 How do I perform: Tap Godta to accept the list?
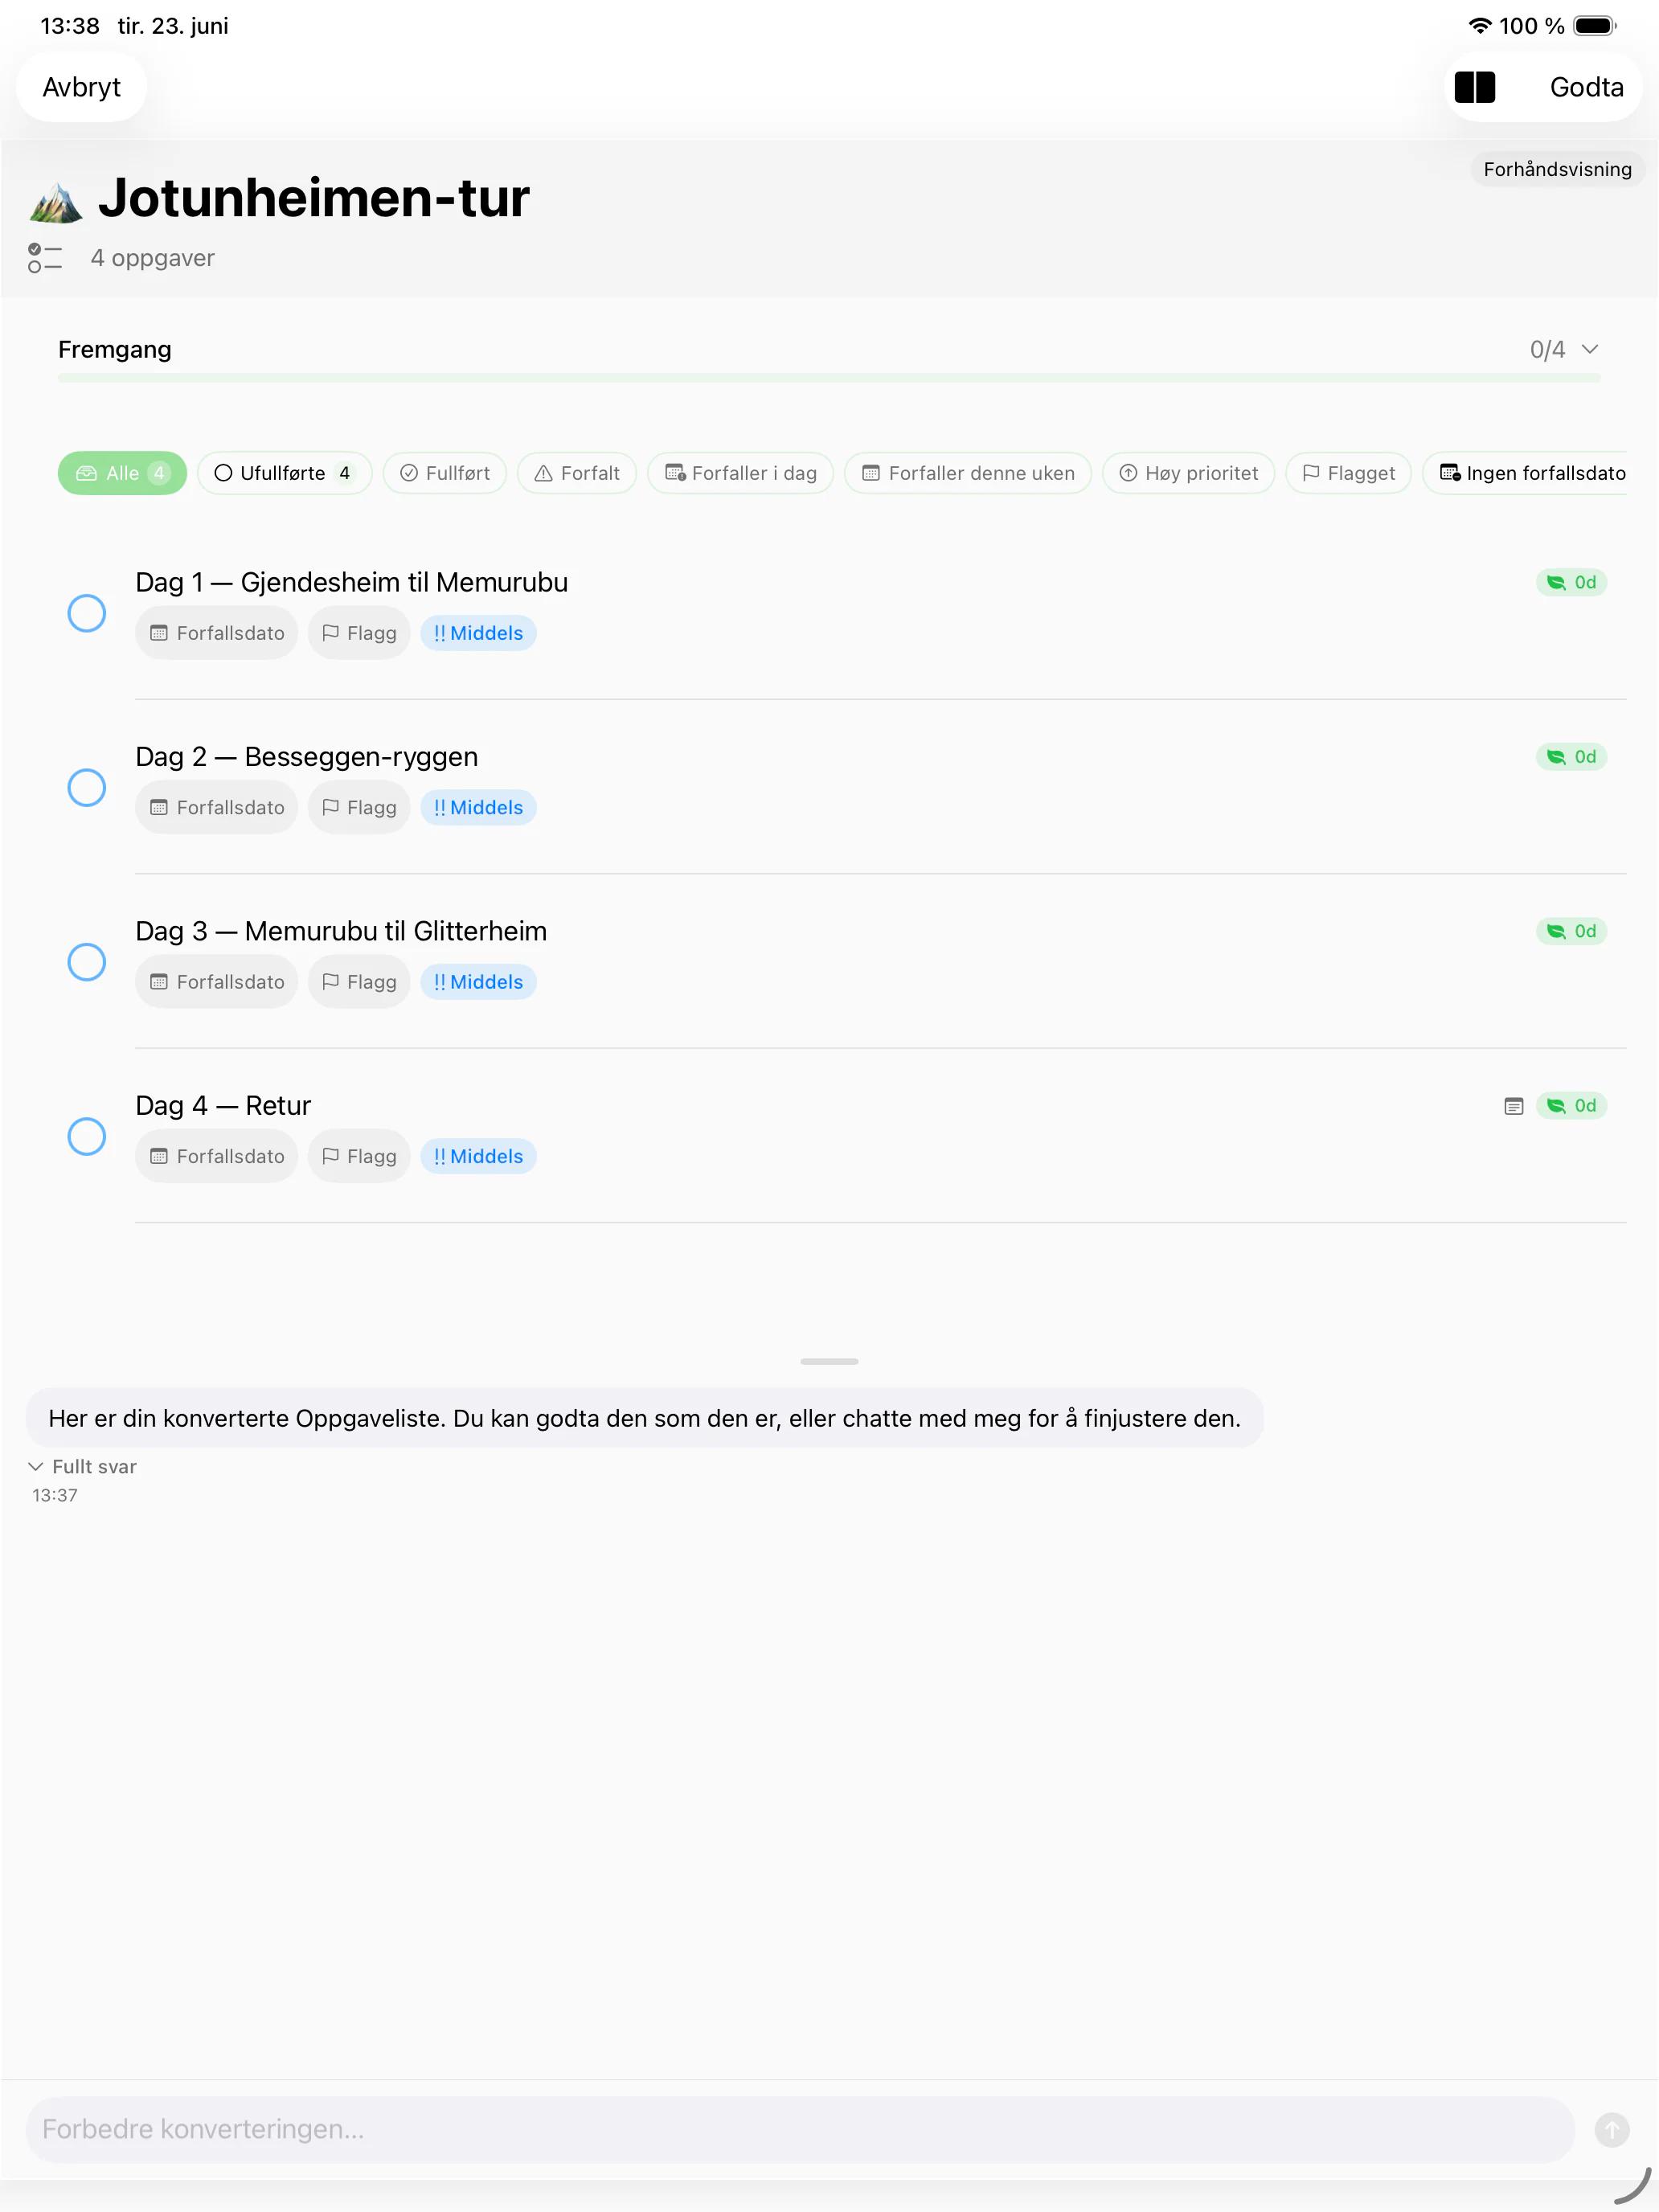pyautogui.click(x=1586, y=87)
